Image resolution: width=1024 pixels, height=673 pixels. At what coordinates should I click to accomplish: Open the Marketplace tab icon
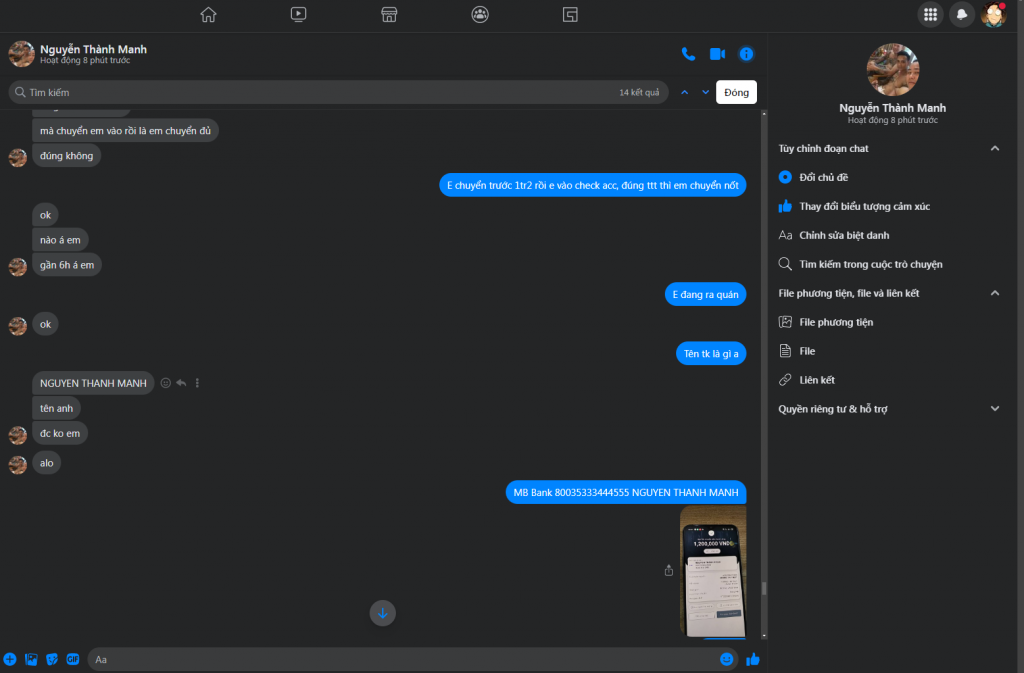[x=390, y=14]
